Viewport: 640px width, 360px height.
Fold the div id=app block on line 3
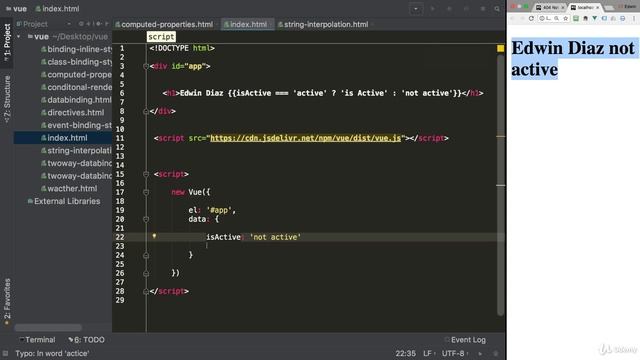pyautogui.click(x=146, y=66)
